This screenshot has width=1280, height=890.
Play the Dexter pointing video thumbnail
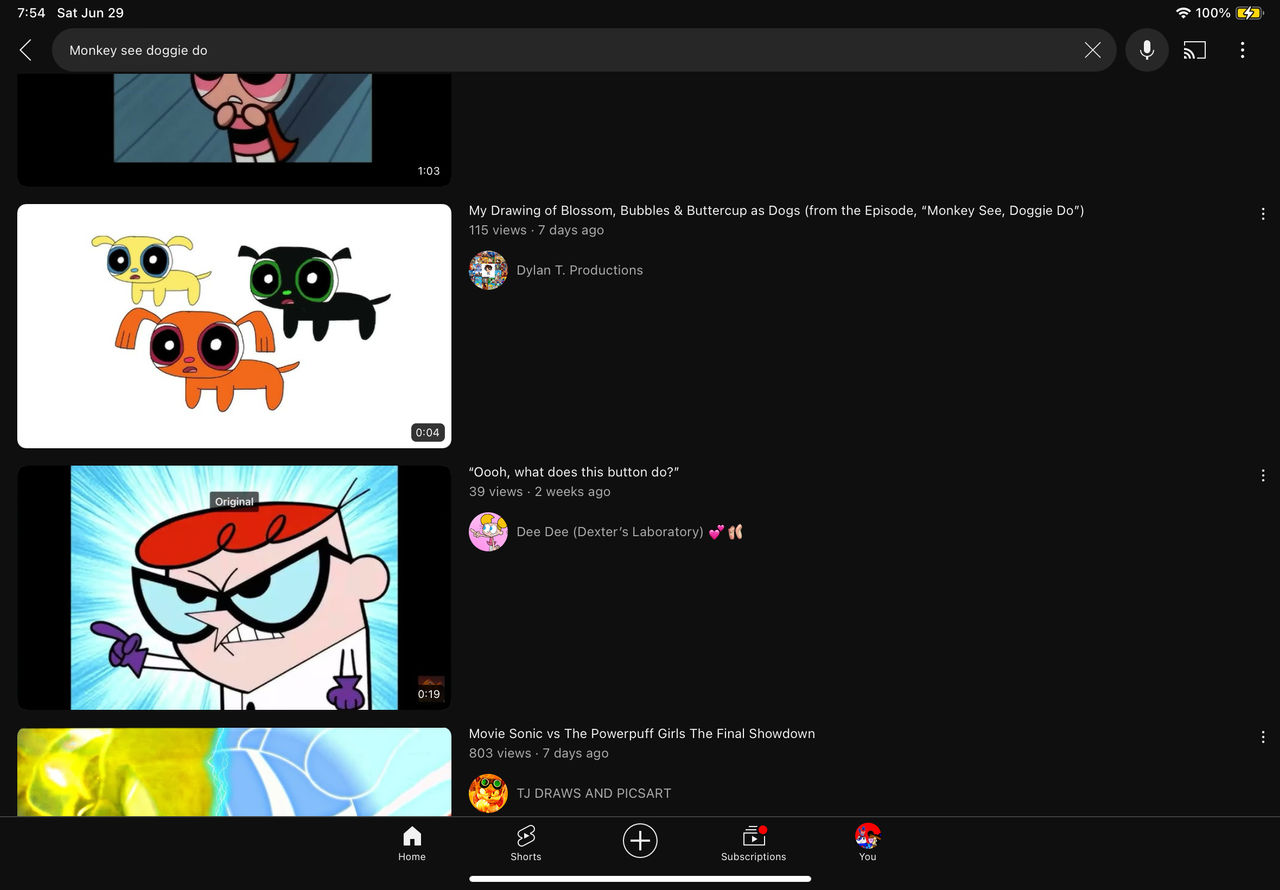pyautogui.click(x=234, y=588)
